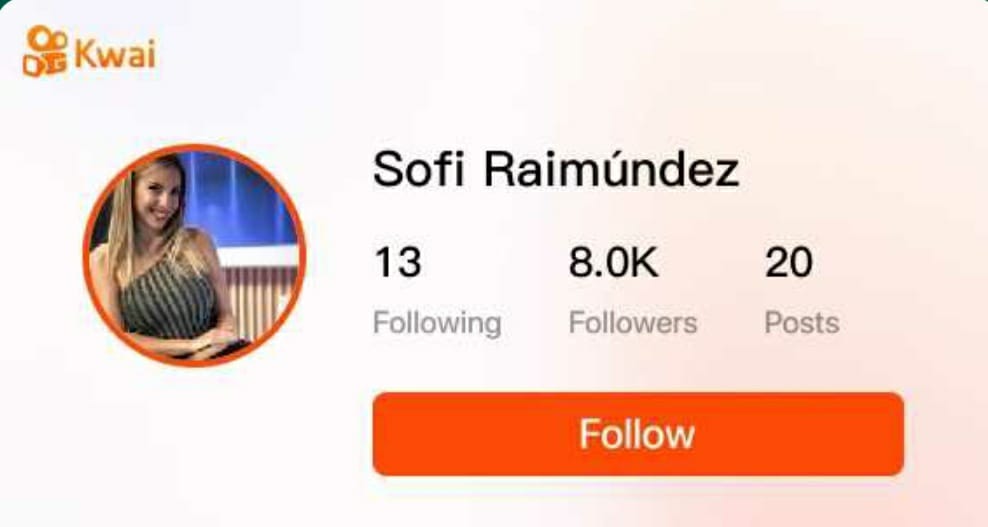The image size is (988, 527).
Task: Click the 20 posts count
Action: pyautogui.click(x=789, y=262)
